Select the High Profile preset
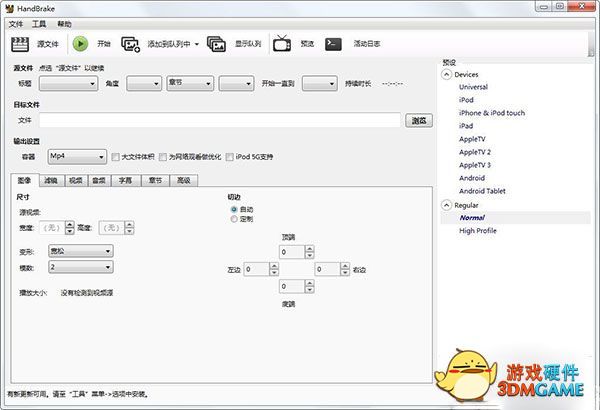This screenshot has width=600, height=410. click(x=478, y=231)
